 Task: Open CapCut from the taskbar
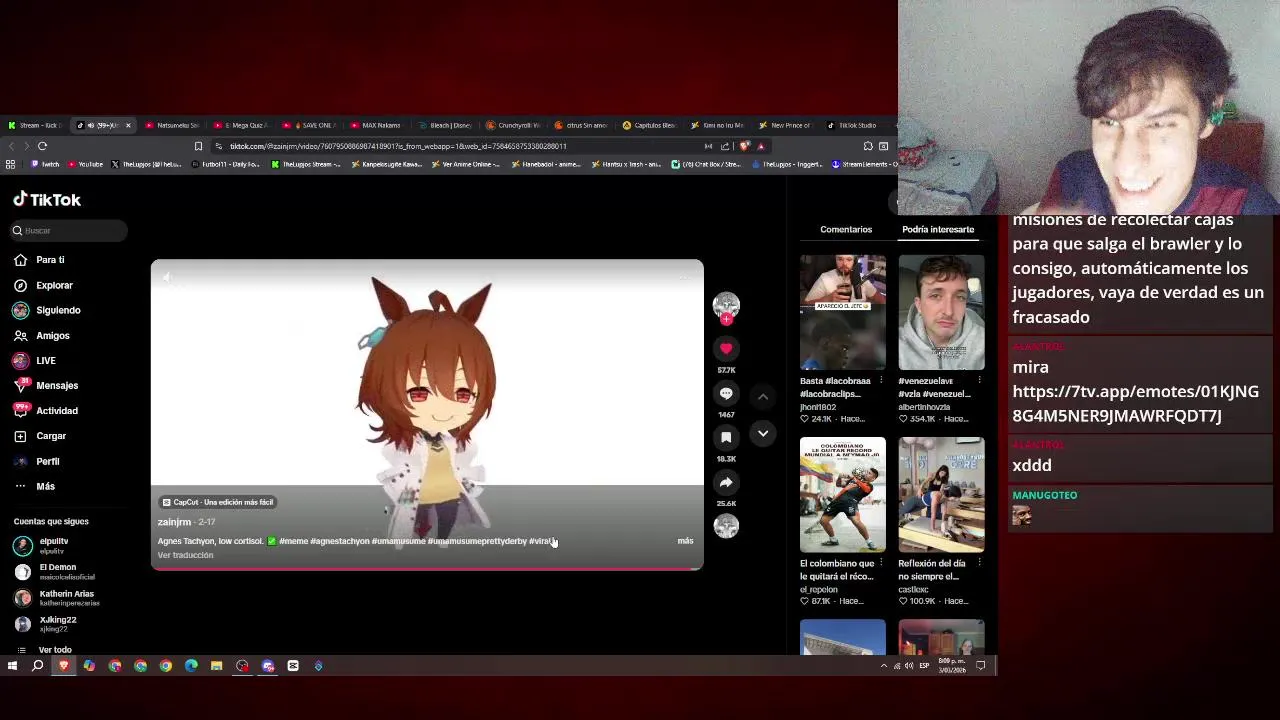pyautogui.click(x=293, y=666)
